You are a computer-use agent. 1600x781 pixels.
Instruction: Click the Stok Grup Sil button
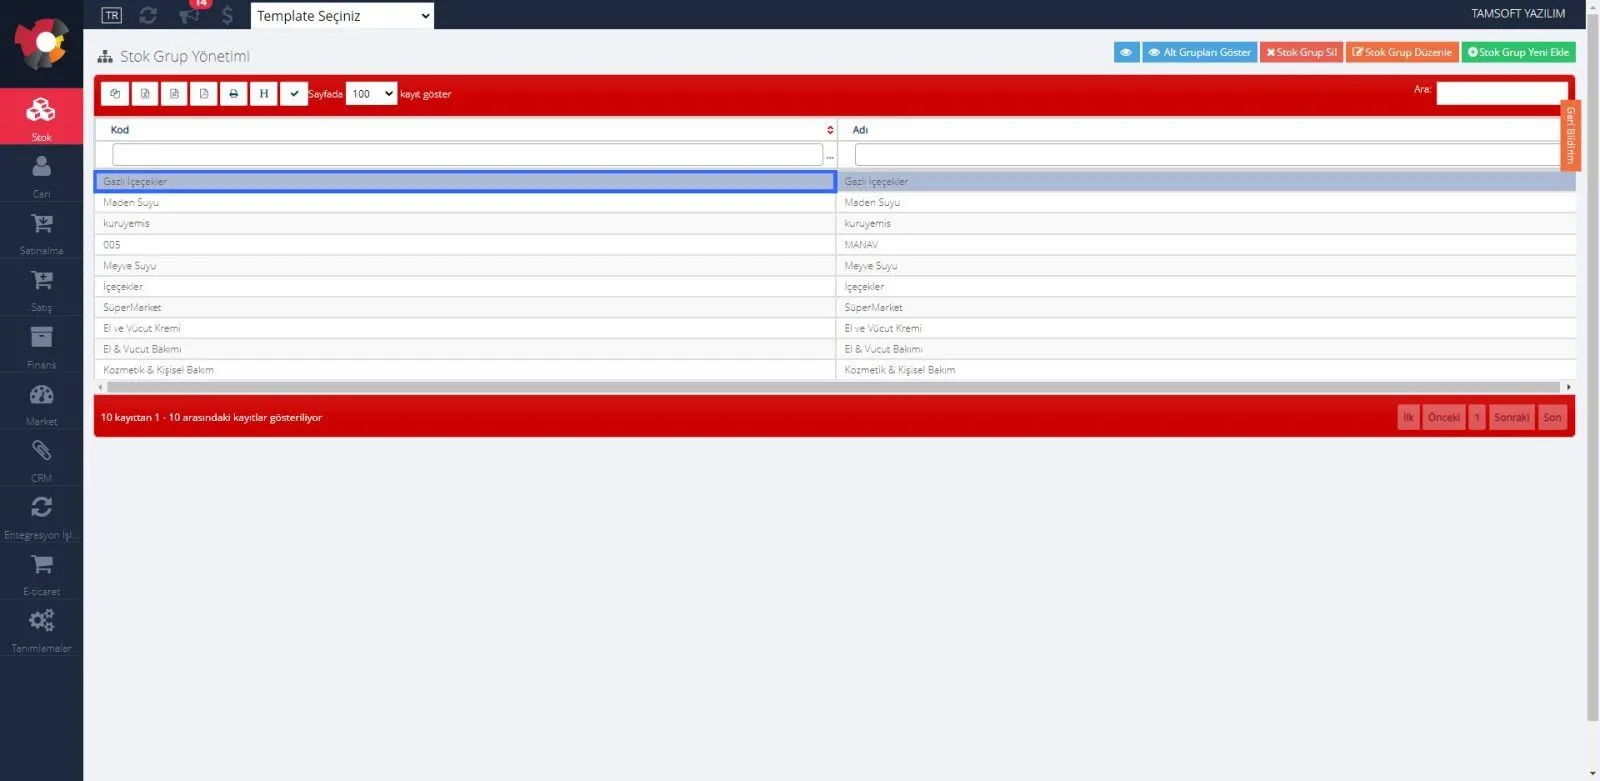click(x=1301, y=52)
